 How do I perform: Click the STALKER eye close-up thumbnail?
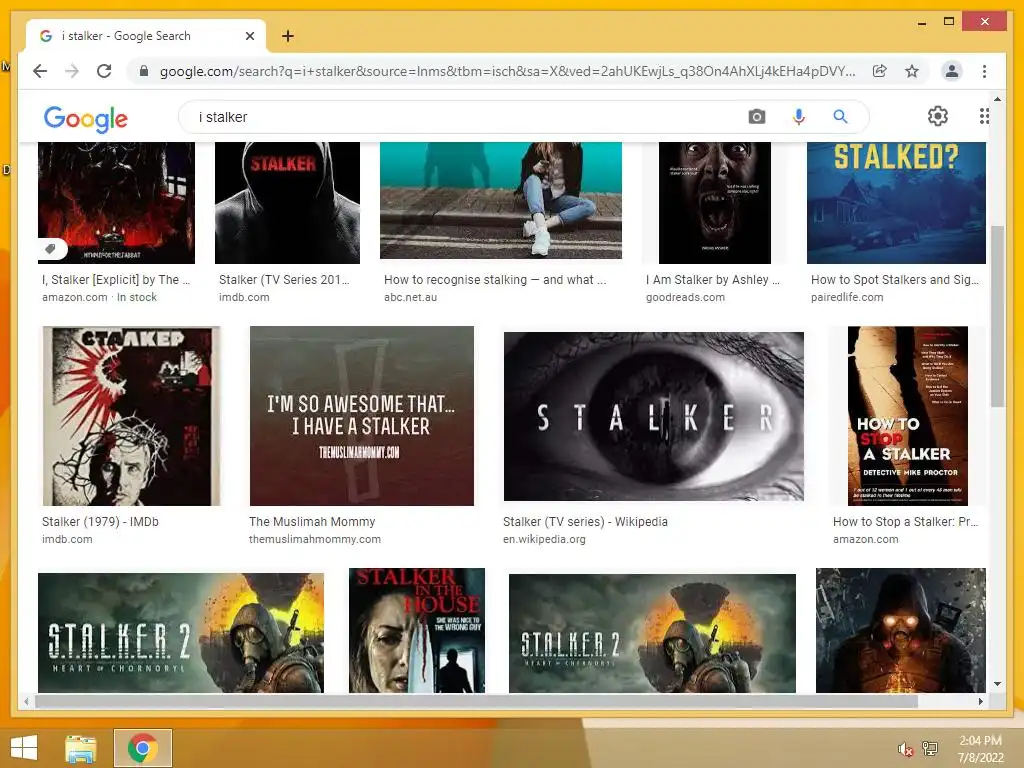click(654, 416)
